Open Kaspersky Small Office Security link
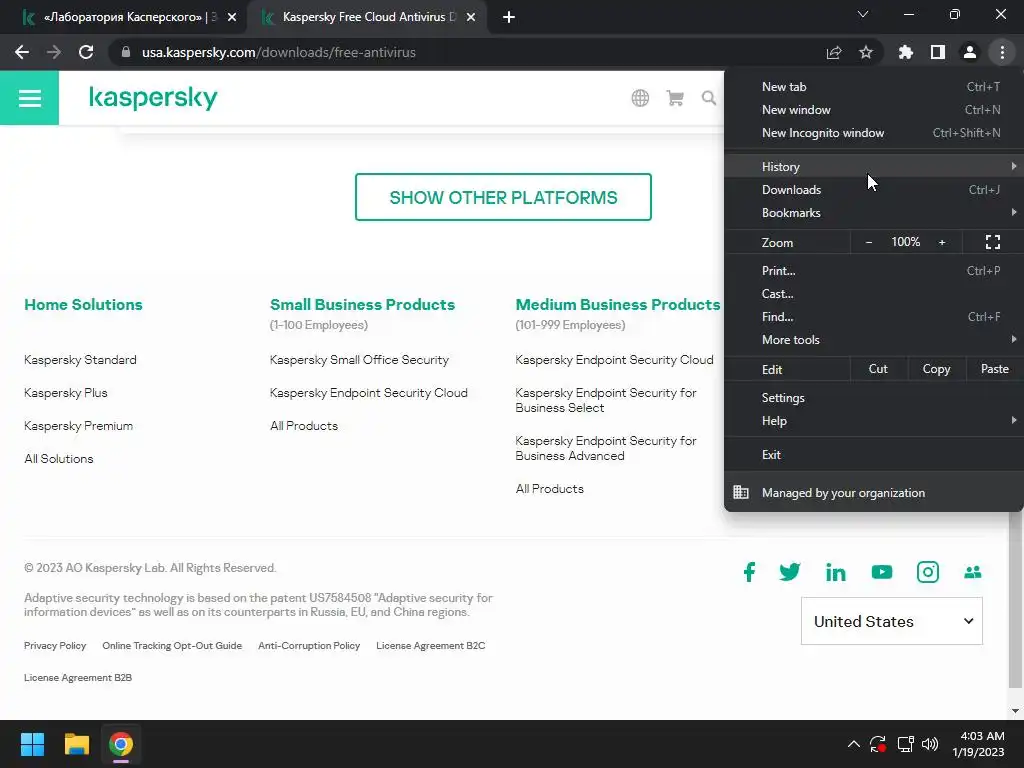The width and height of the screenshot is (1024, 768). (x=359, y=360)
